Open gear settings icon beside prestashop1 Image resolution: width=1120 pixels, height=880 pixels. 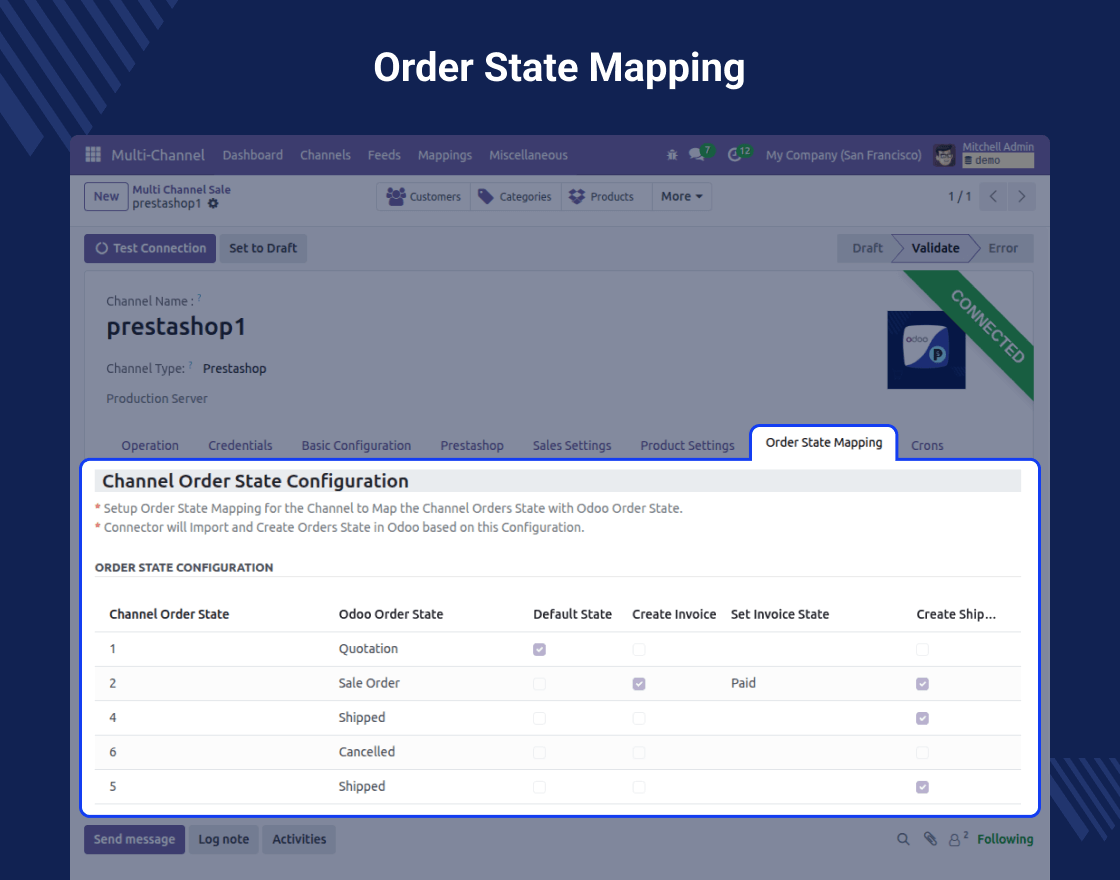213,204
